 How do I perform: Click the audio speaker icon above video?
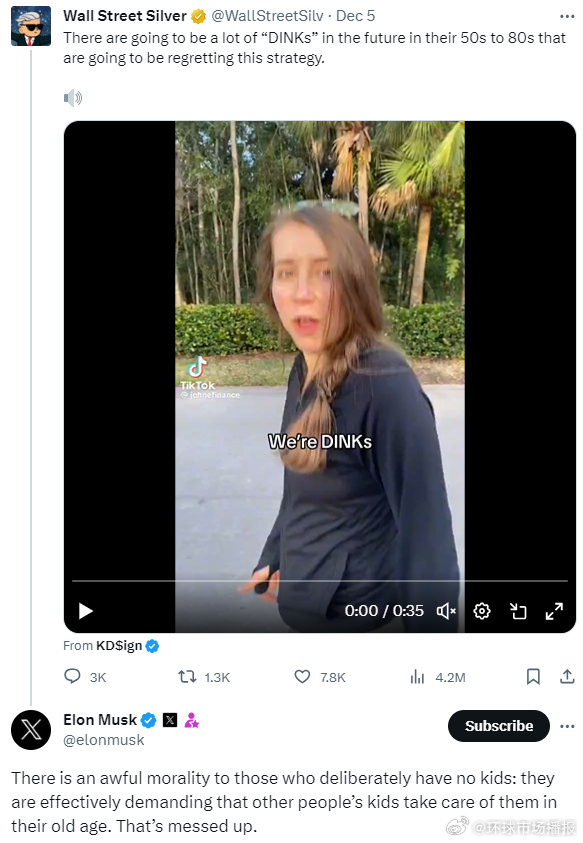tap(73, 98)
